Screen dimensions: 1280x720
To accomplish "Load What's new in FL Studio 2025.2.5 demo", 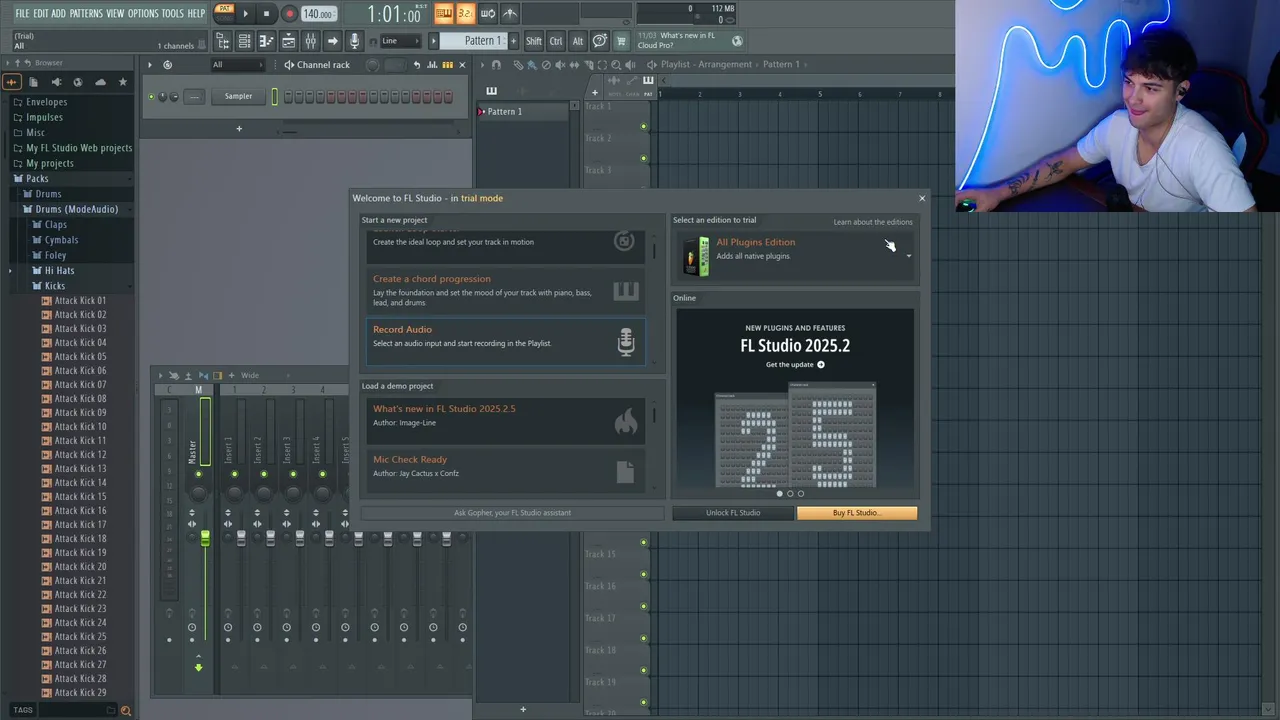I will 505,421.
